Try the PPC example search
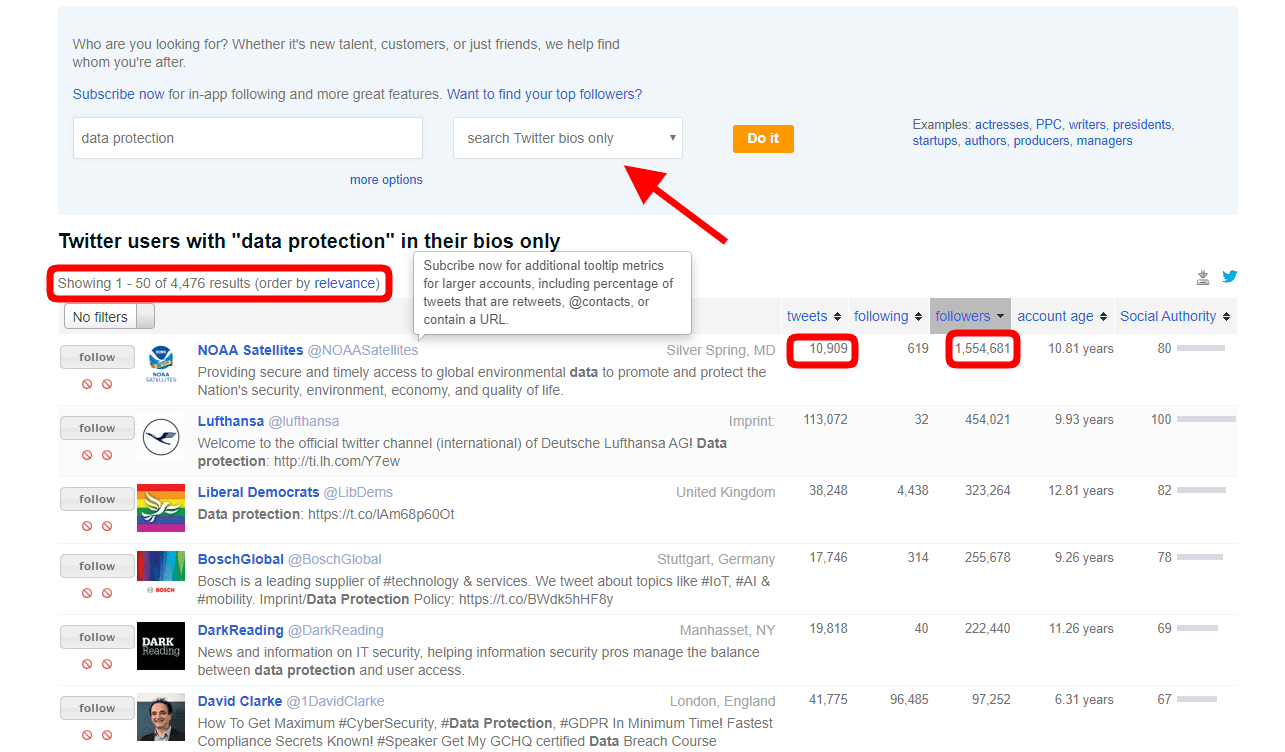 click(1048, 125)
